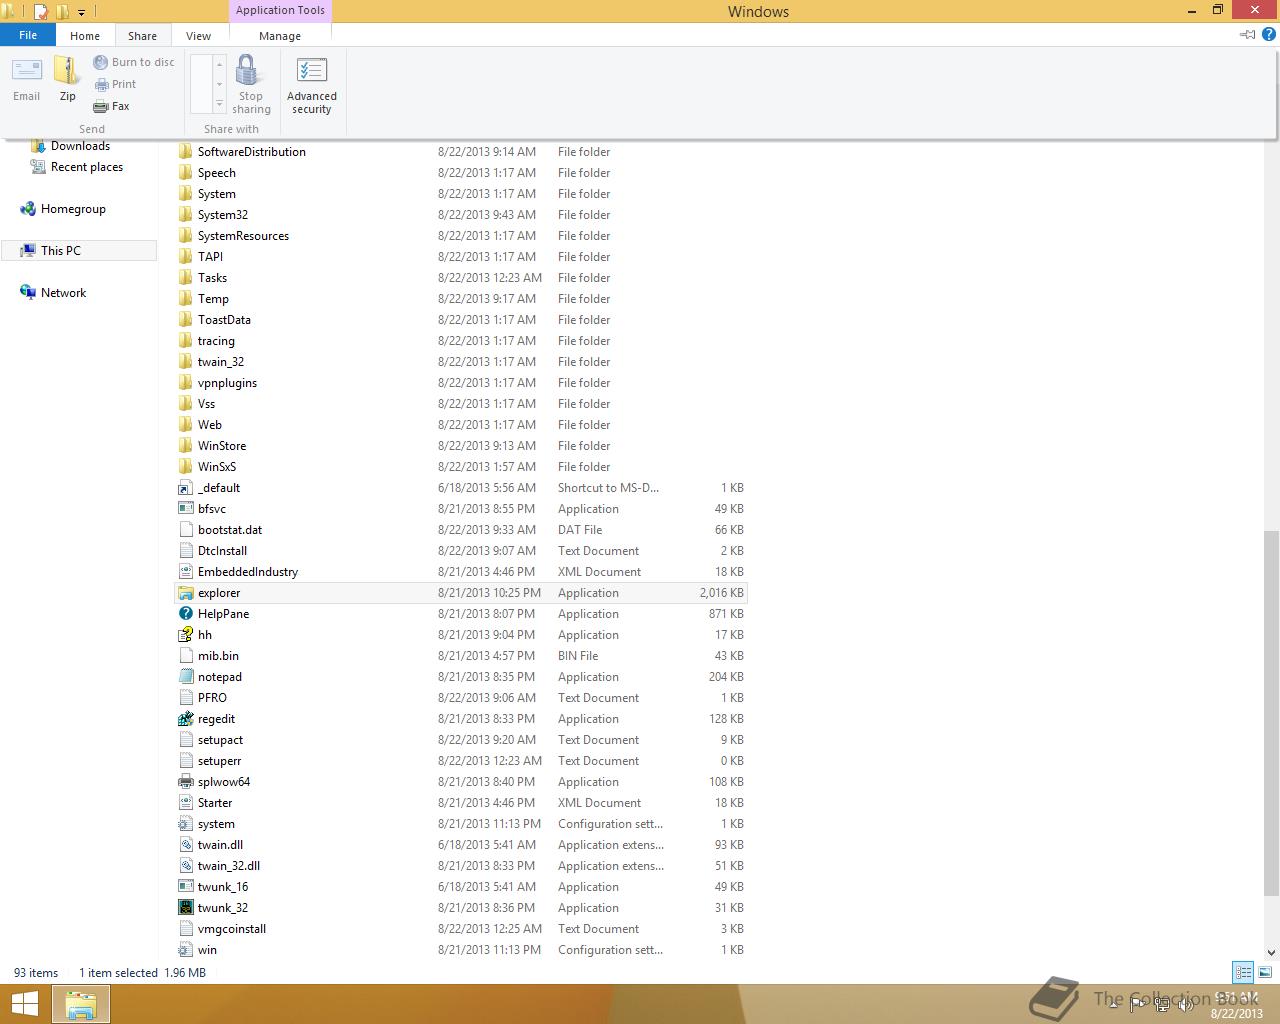This screenshot has width=1280, height=1024.
Task: Click the pin ribbon button
Action: coord(1248,34)
